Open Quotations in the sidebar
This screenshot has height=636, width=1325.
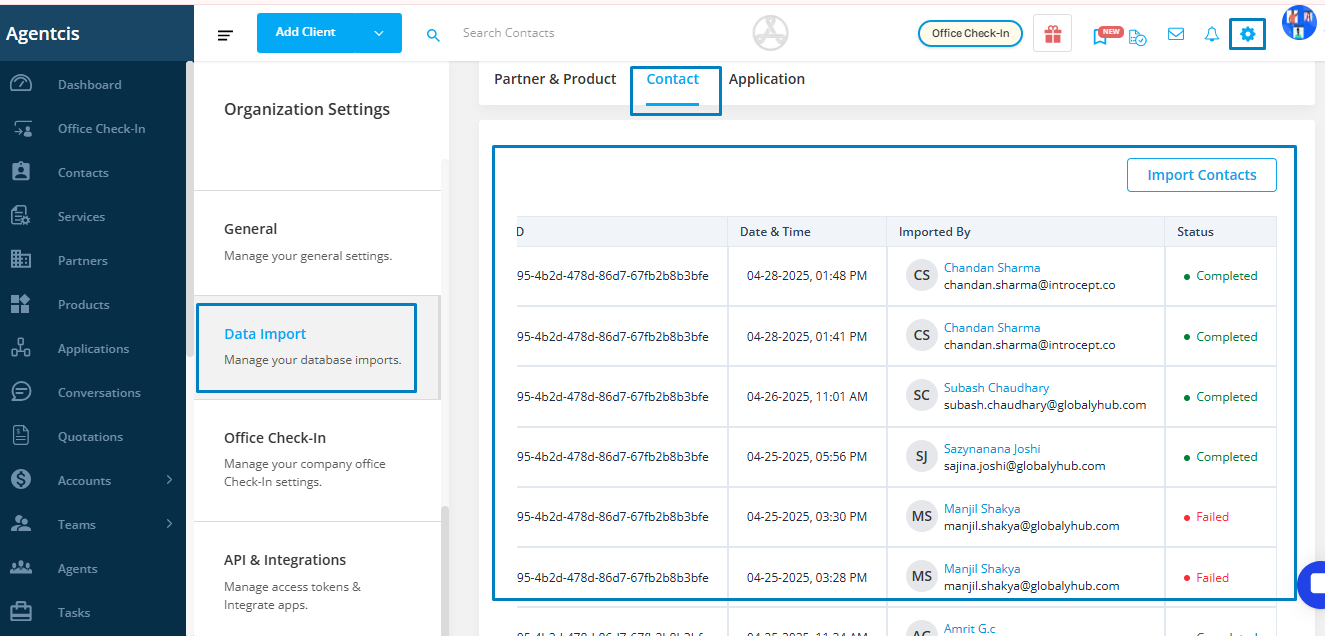(x=90, y=437)
